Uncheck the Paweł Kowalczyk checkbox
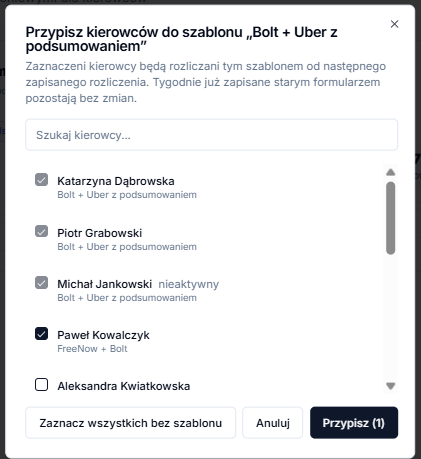This screenshot has width=421, height=459. (42, 334)
